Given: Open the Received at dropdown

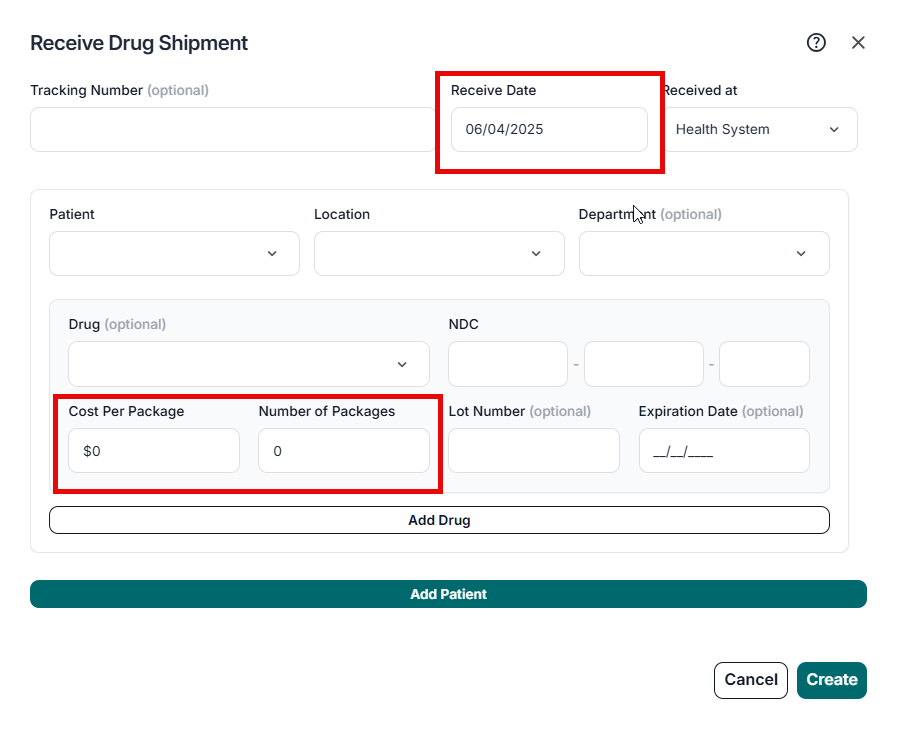Looking at the screenshot, I should coord(759,129).
